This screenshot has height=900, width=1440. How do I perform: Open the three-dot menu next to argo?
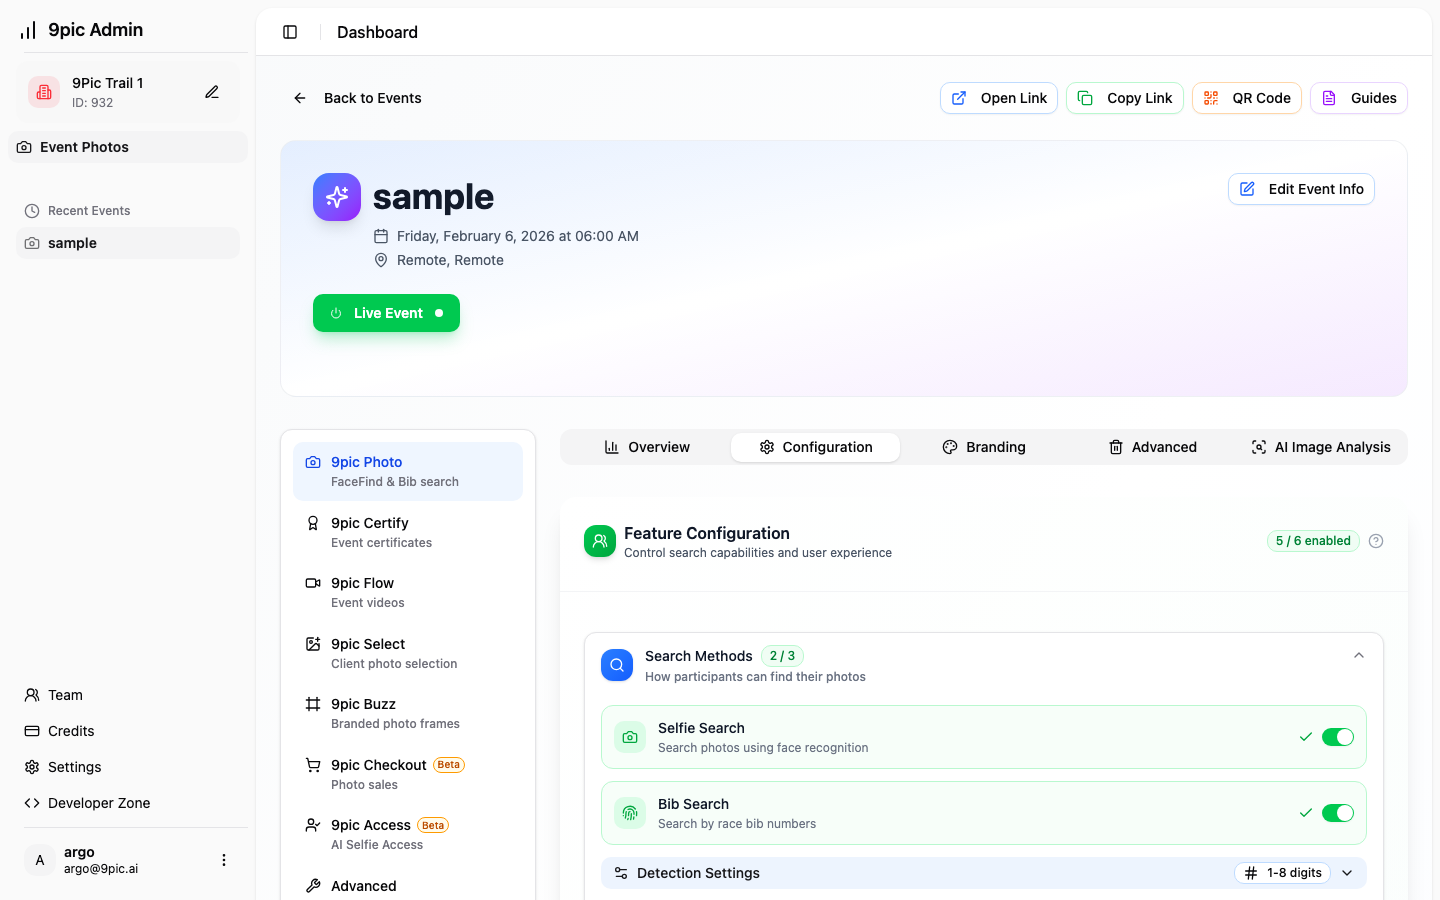click(x=224, y=860)
